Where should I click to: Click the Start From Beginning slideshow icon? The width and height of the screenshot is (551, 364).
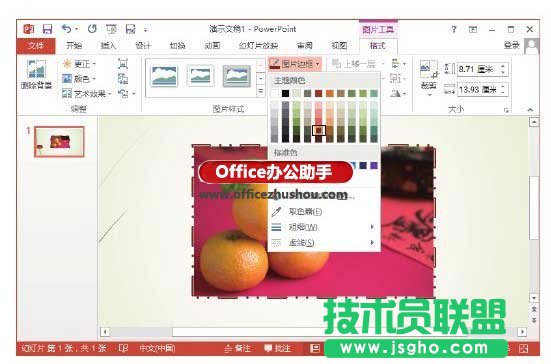click(111, 29)
